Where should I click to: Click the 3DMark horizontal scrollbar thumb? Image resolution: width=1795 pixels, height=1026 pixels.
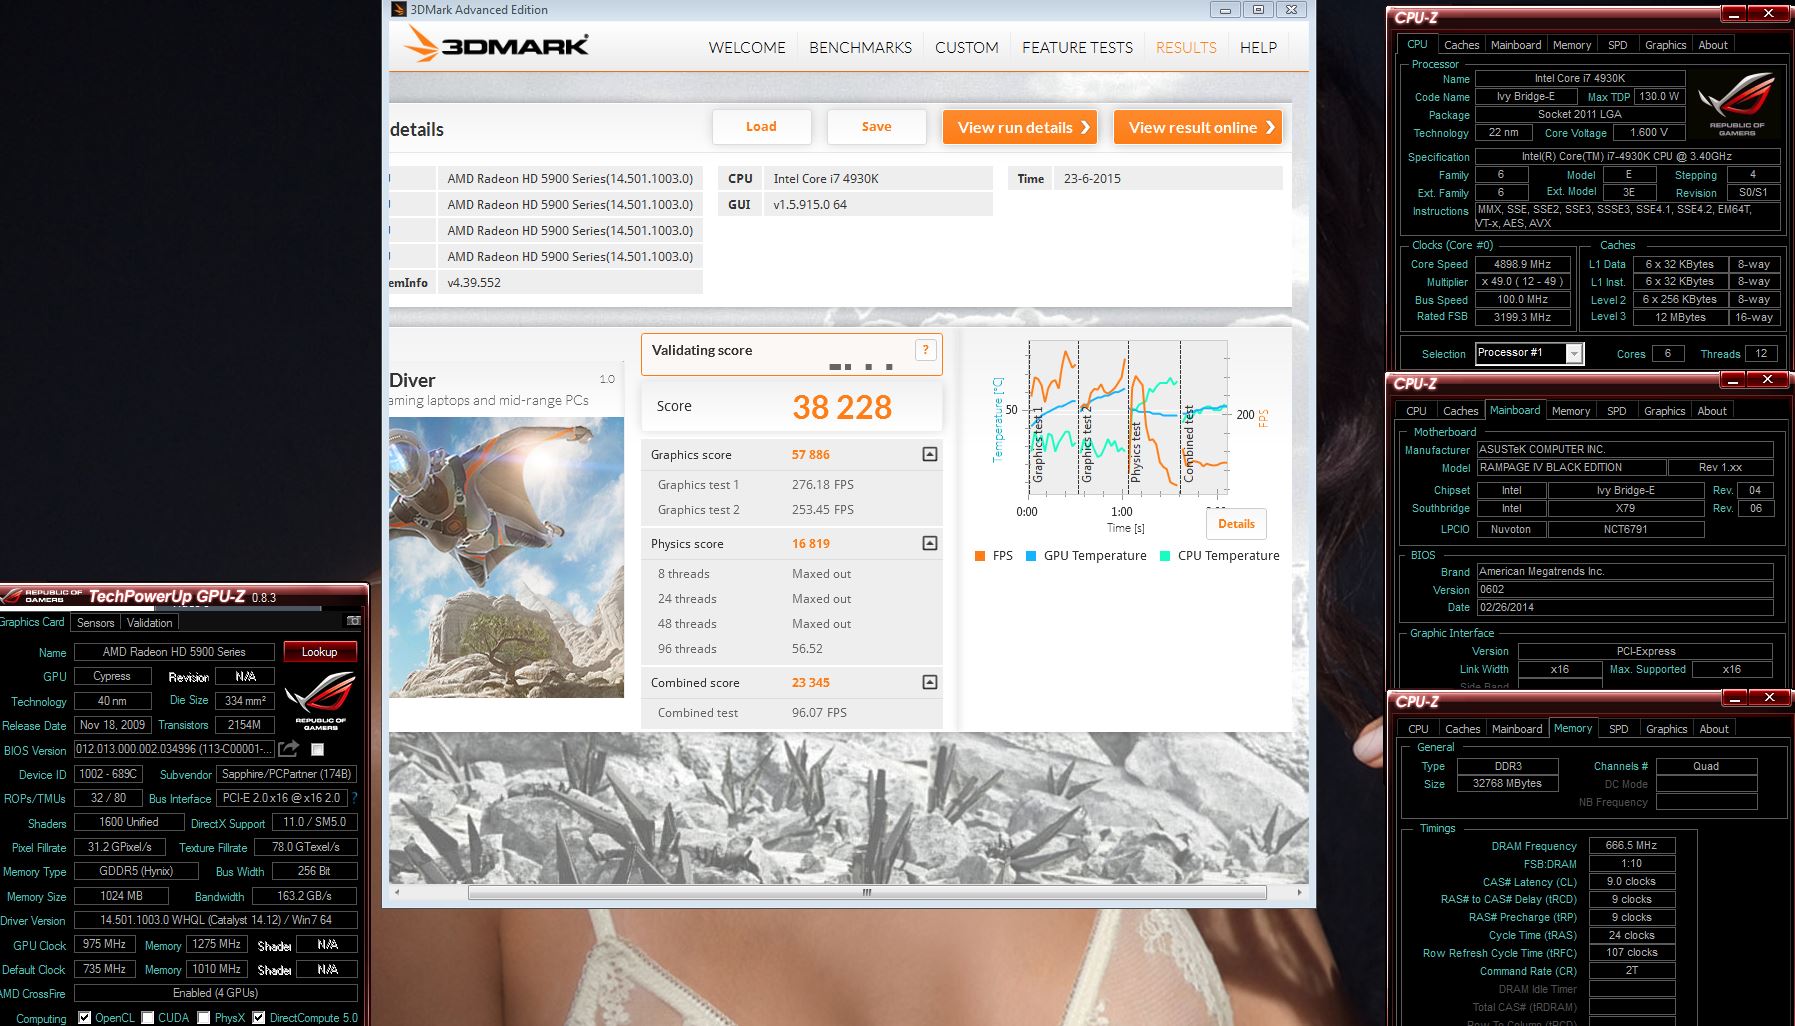coord(867,892)
